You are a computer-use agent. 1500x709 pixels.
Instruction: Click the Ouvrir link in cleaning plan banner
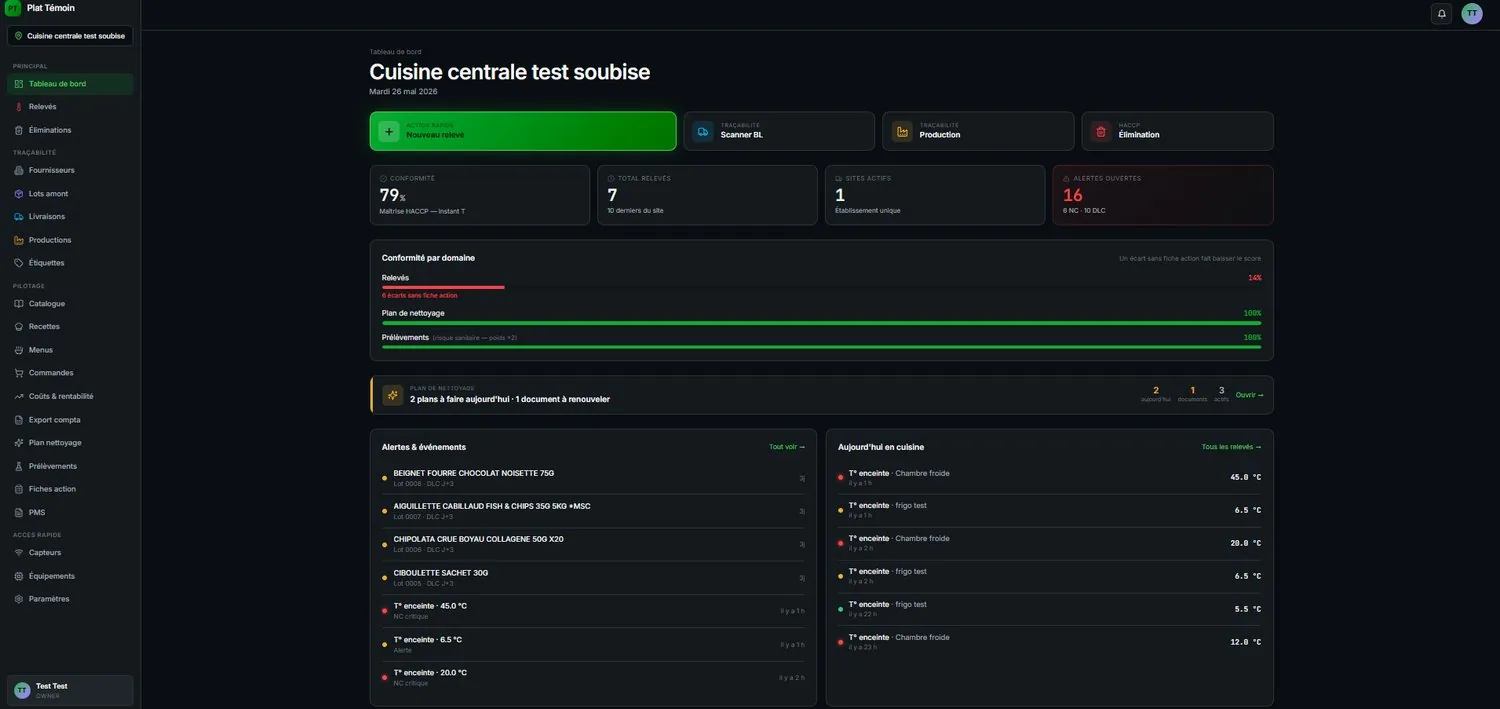click(1250, 395)
